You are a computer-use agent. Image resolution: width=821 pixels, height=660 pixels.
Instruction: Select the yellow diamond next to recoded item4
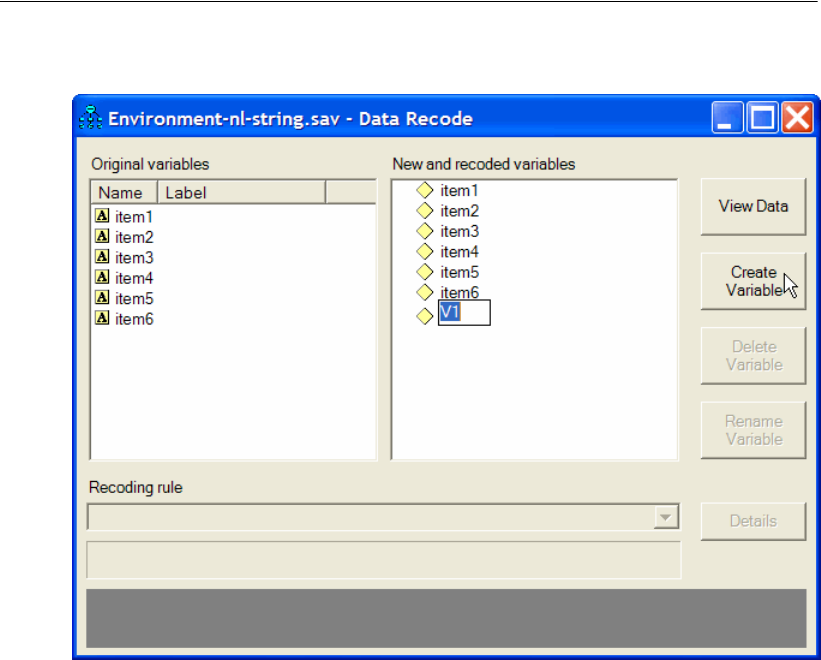click(x=424, y=251)
